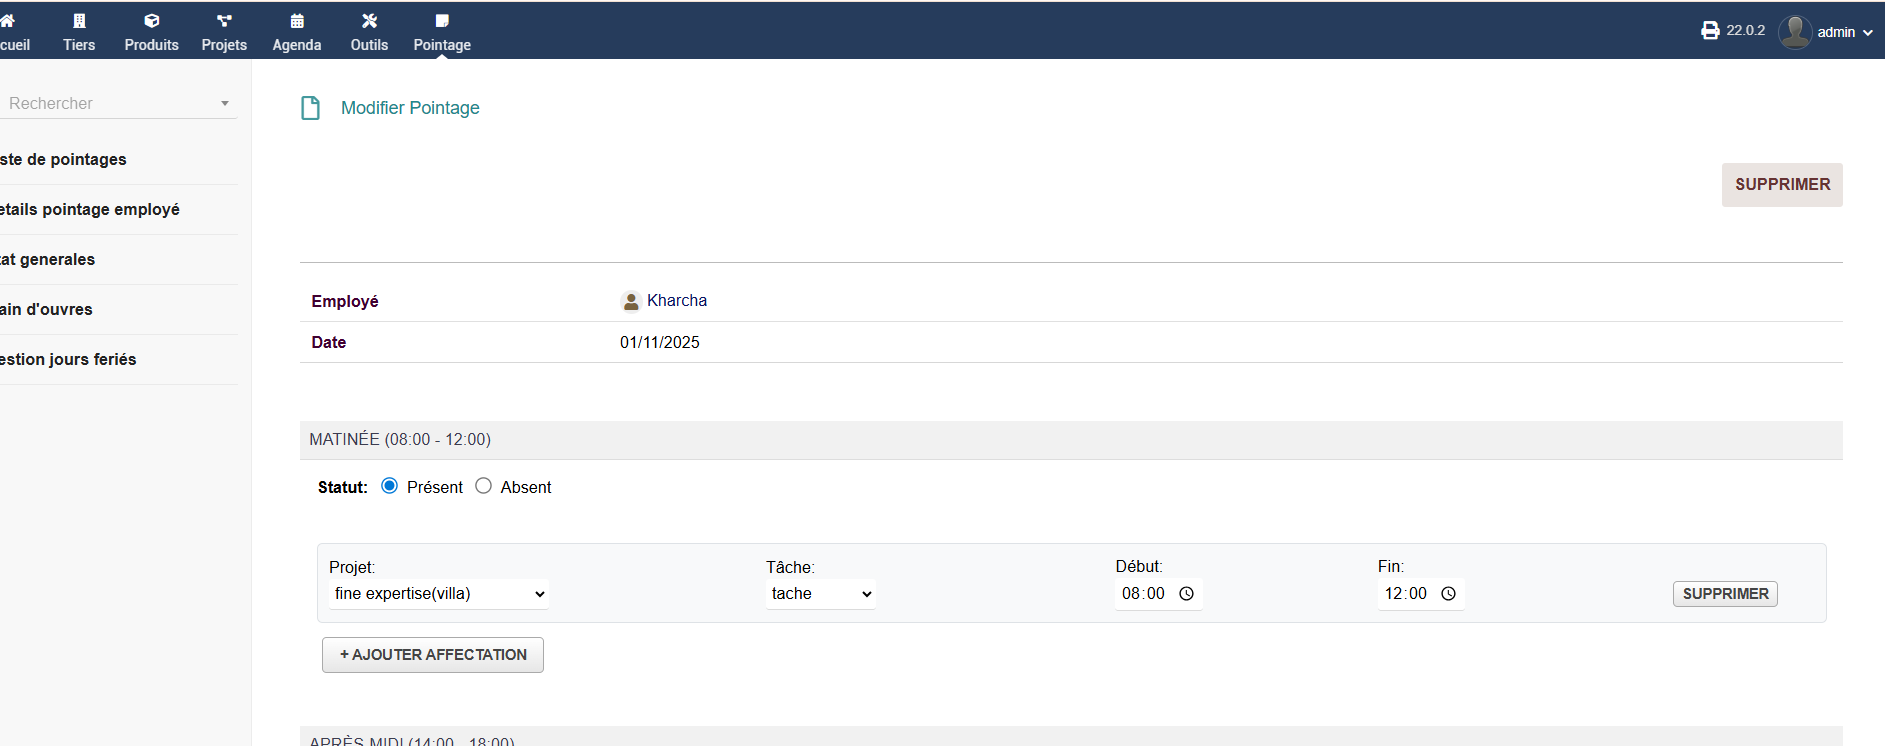Viewport: 1889px width, 746px height.
Task: Open the Outils wrench icon
Action: tap(369, 21)
